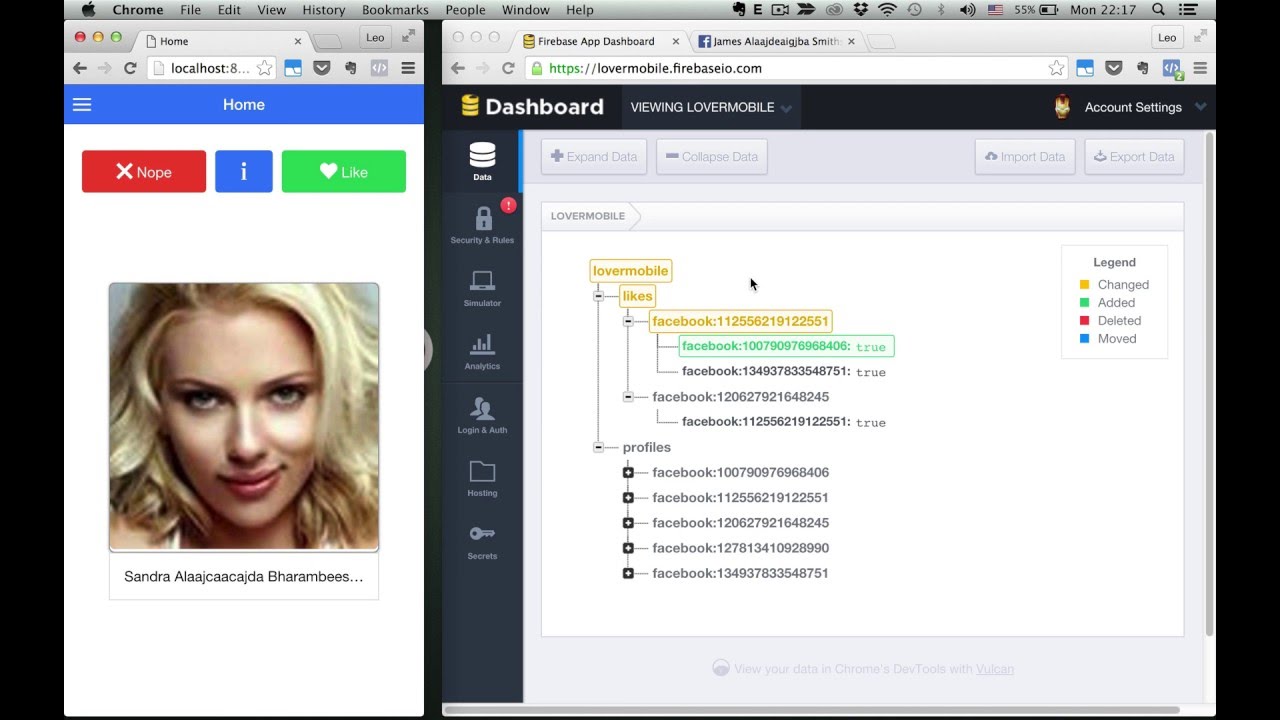Screen dimensions: 1280x720
Task: Open the VIEWING LOVERMOBILE dropdown
Action: click(x=711, y=107)
